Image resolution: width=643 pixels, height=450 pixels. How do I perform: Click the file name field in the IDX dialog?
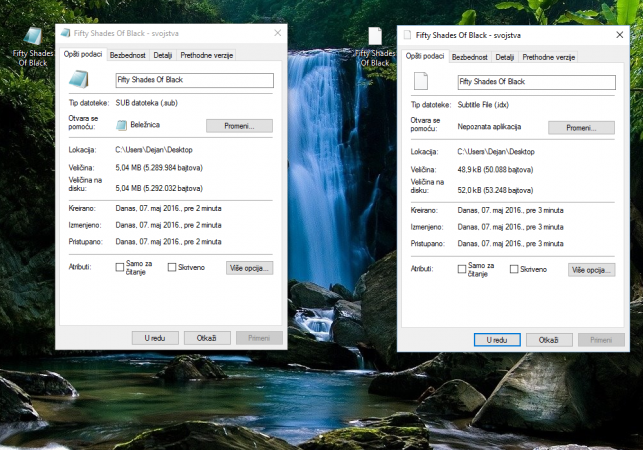click(x=535, y=82)
